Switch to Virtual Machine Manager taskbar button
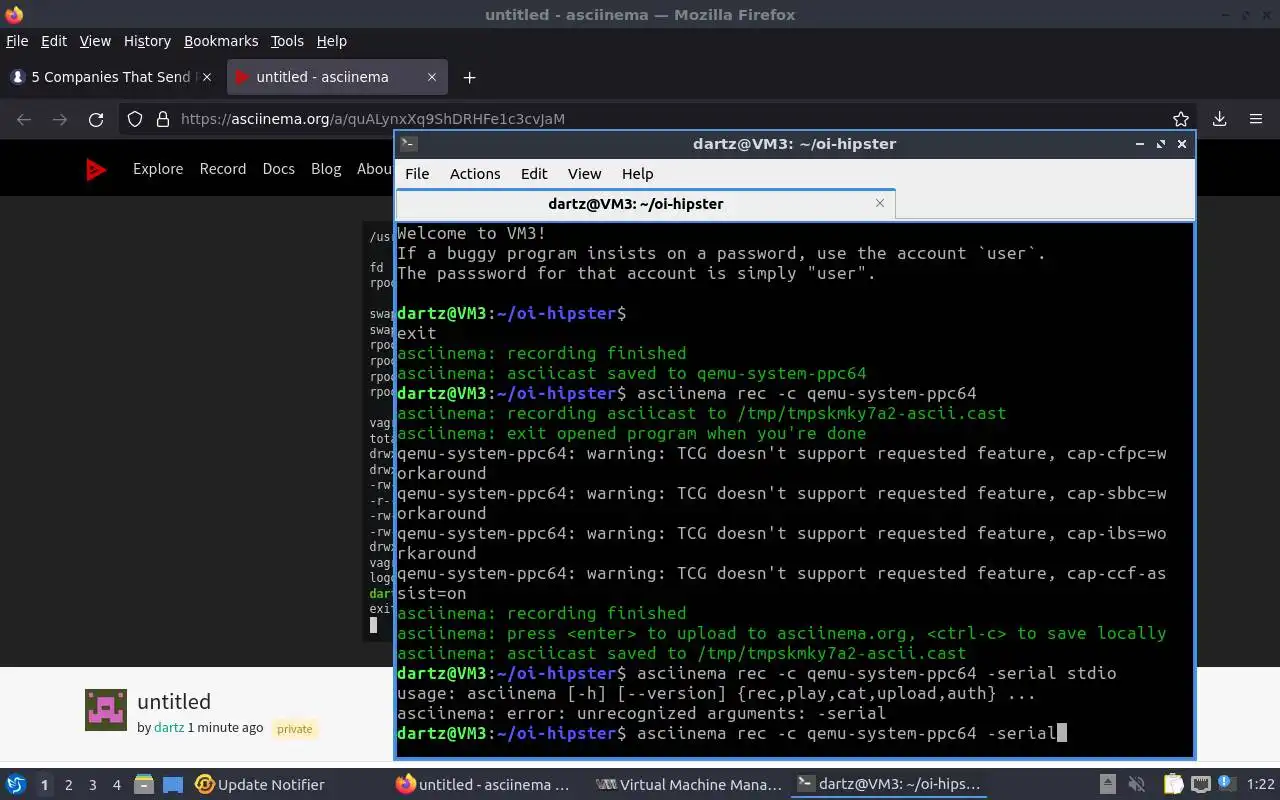Image resolution: width=1280 pixels, height=800 pixels. pyautogui.click(x=689, y=785)
